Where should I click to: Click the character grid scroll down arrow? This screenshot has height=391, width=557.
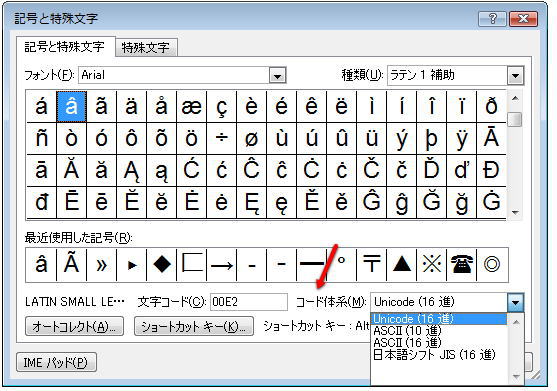[515, 212]
